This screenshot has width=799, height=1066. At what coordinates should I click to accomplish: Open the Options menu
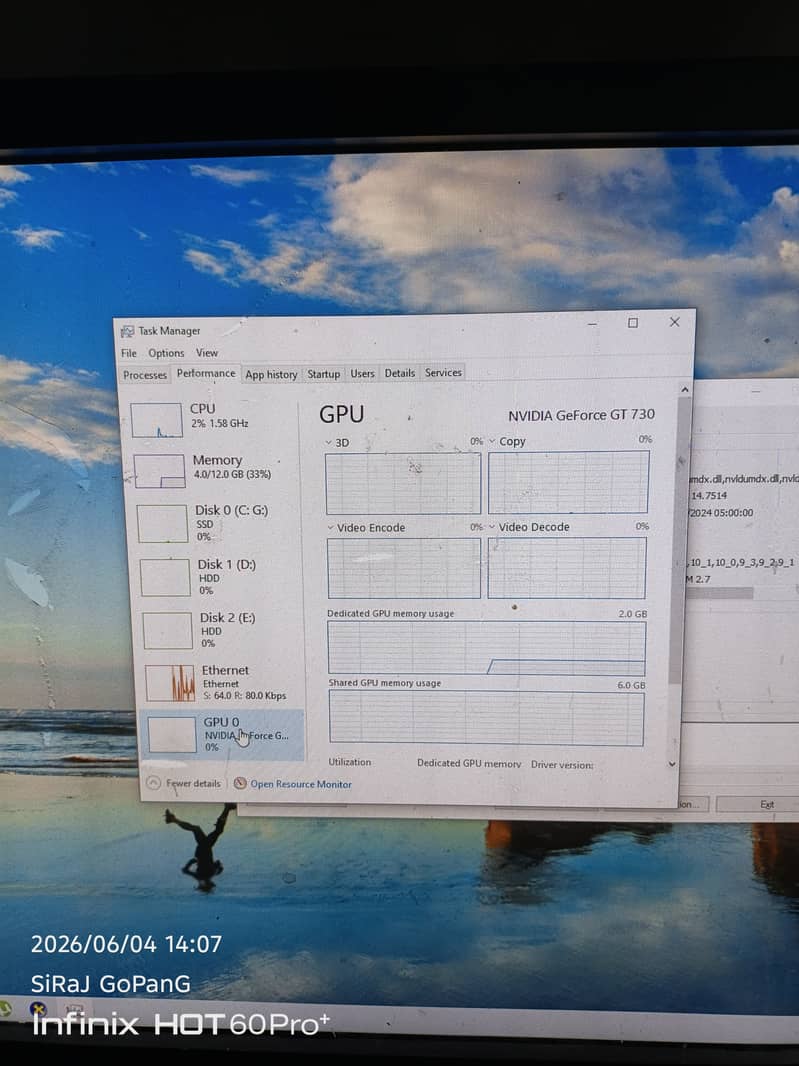[166, 353]
